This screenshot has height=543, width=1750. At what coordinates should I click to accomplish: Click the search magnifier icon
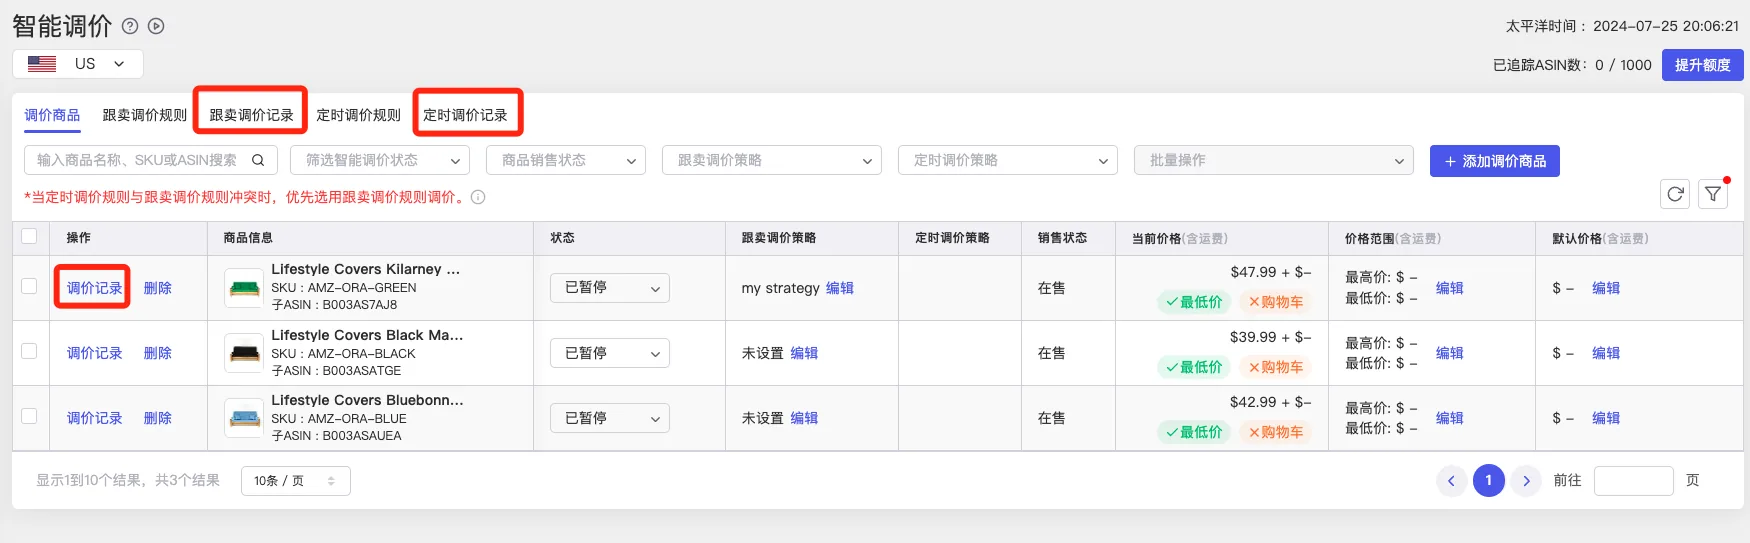coord(258,160)
